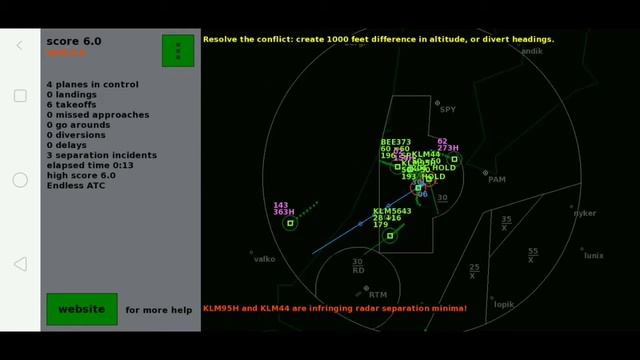Select the aircraft circled in red
This screenshot has width=640, height=360.
click(x=418, y=188)
